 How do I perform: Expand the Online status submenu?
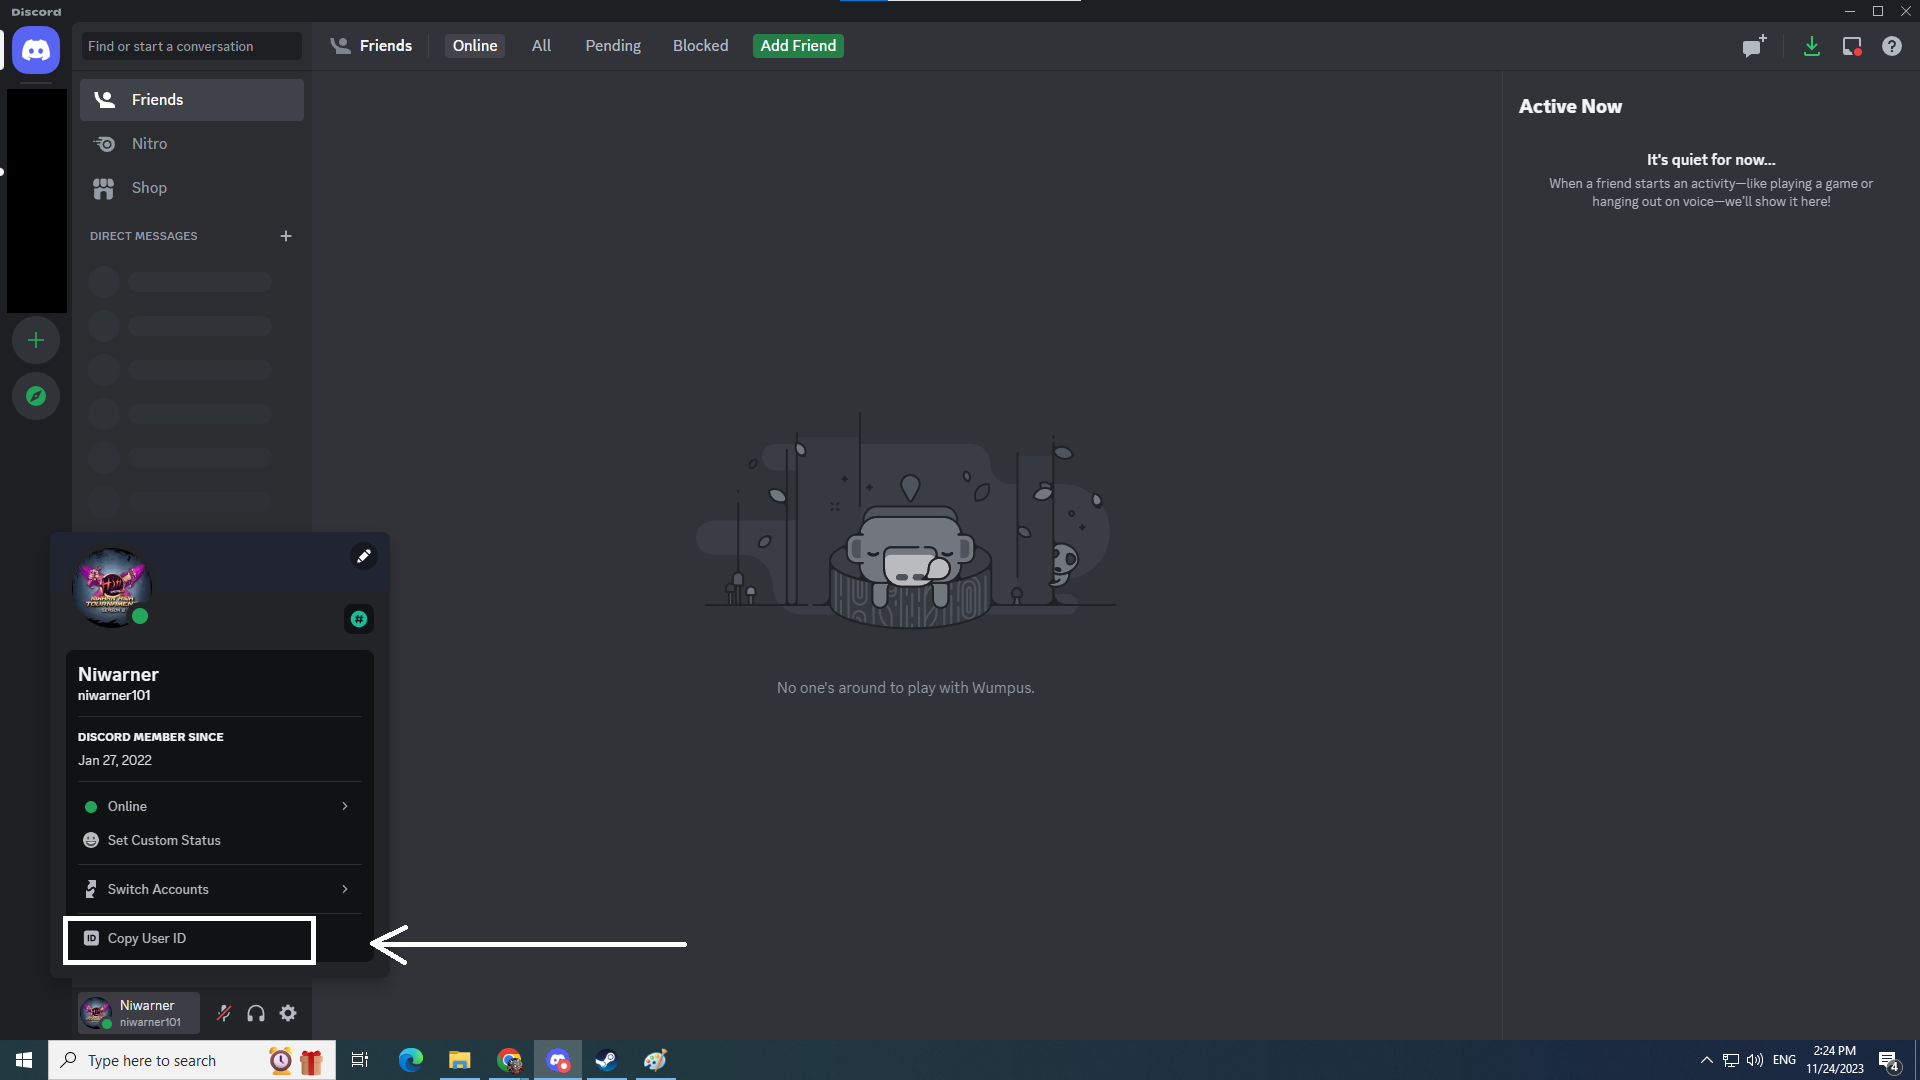click(219, 806)
